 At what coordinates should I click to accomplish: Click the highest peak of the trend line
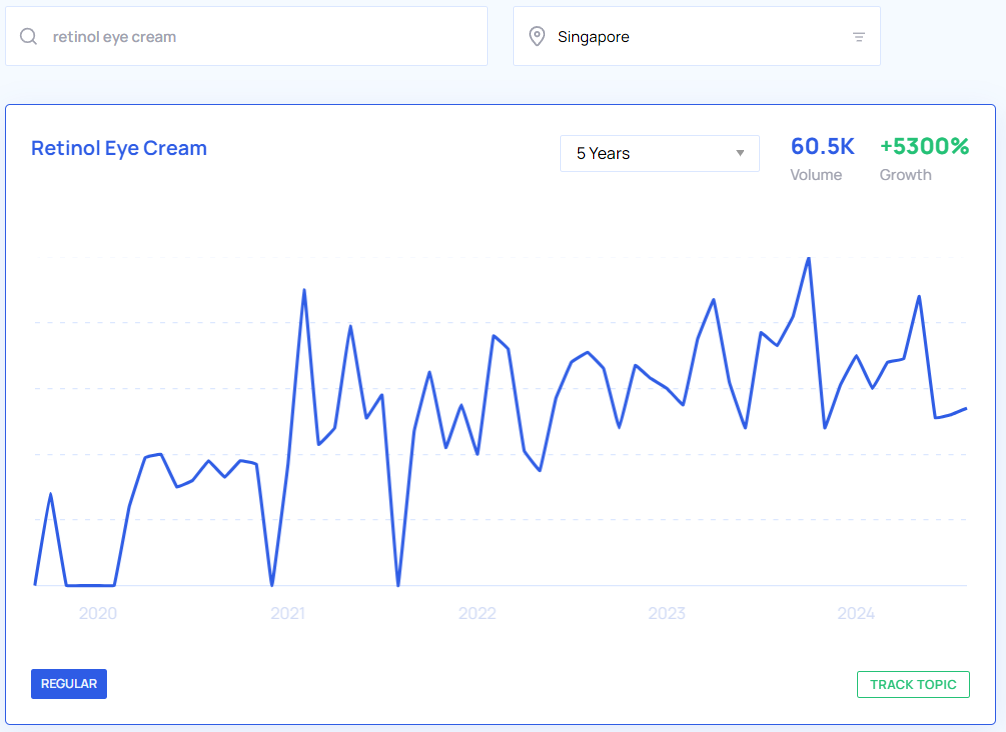click(808, 259)
